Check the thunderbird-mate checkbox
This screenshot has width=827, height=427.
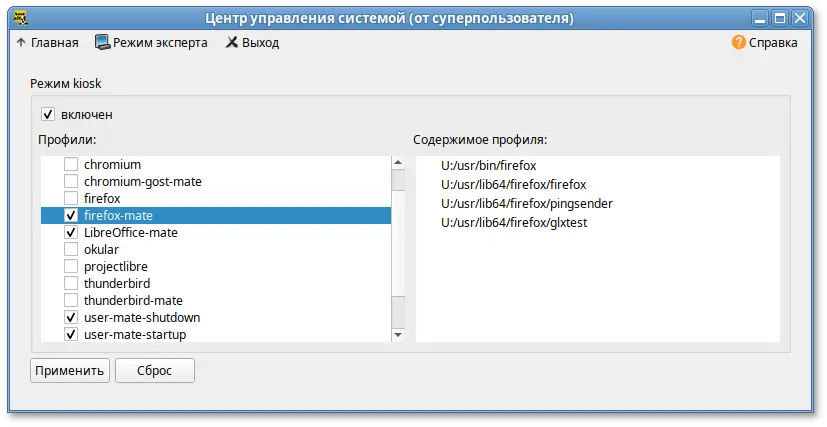pos(71,300)
